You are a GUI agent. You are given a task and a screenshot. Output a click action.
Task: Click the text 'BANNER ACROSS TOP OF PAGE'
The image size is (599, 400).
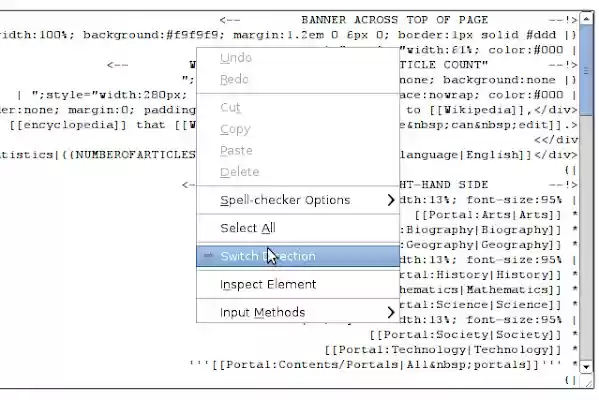(395, 20)
